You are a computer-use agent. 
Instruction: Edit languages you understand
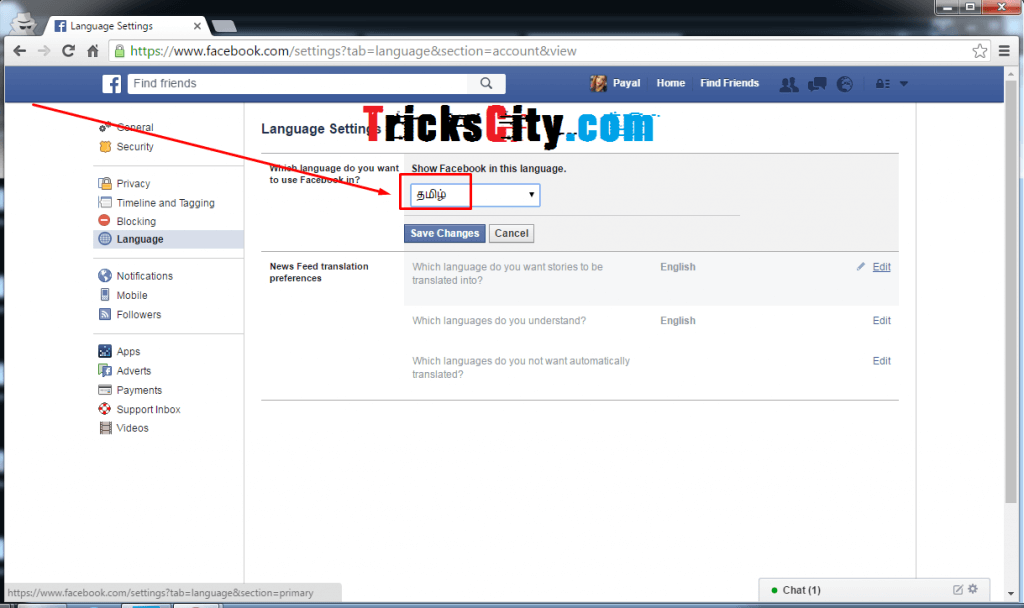click(x=882, y=321)
